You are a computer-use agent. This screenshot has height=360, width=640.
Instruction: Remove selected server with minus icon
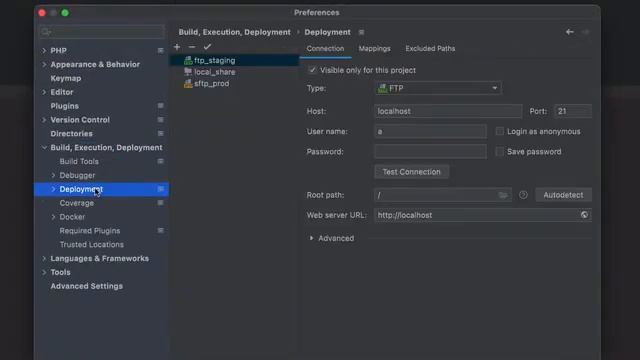(x=192, y=47)
